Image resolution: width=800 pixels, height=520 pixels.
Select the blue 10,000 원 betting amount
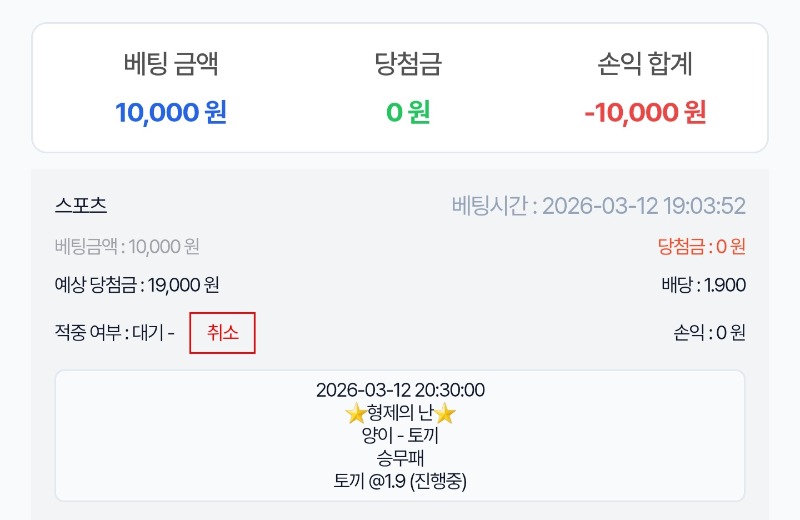[171, 112]
